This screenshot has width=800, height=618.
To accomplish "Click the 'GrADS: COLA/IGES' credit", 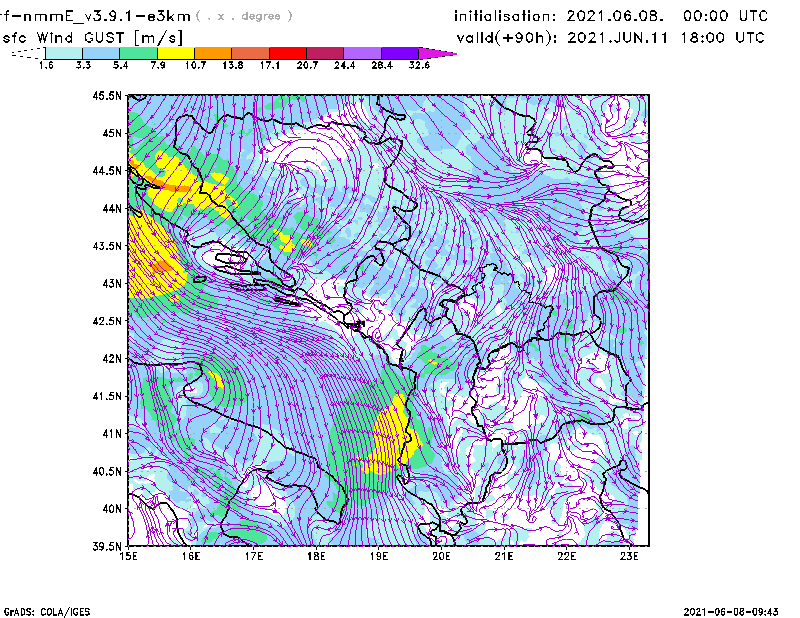I will [47, 612].
